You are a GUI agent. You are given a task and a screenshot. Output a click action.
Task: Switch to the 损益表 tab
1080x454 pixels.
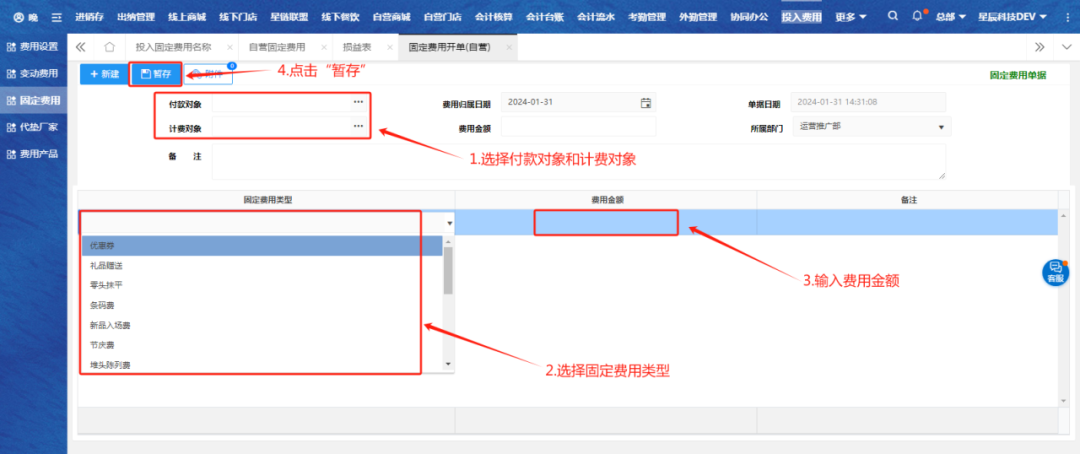coord(357,47)
